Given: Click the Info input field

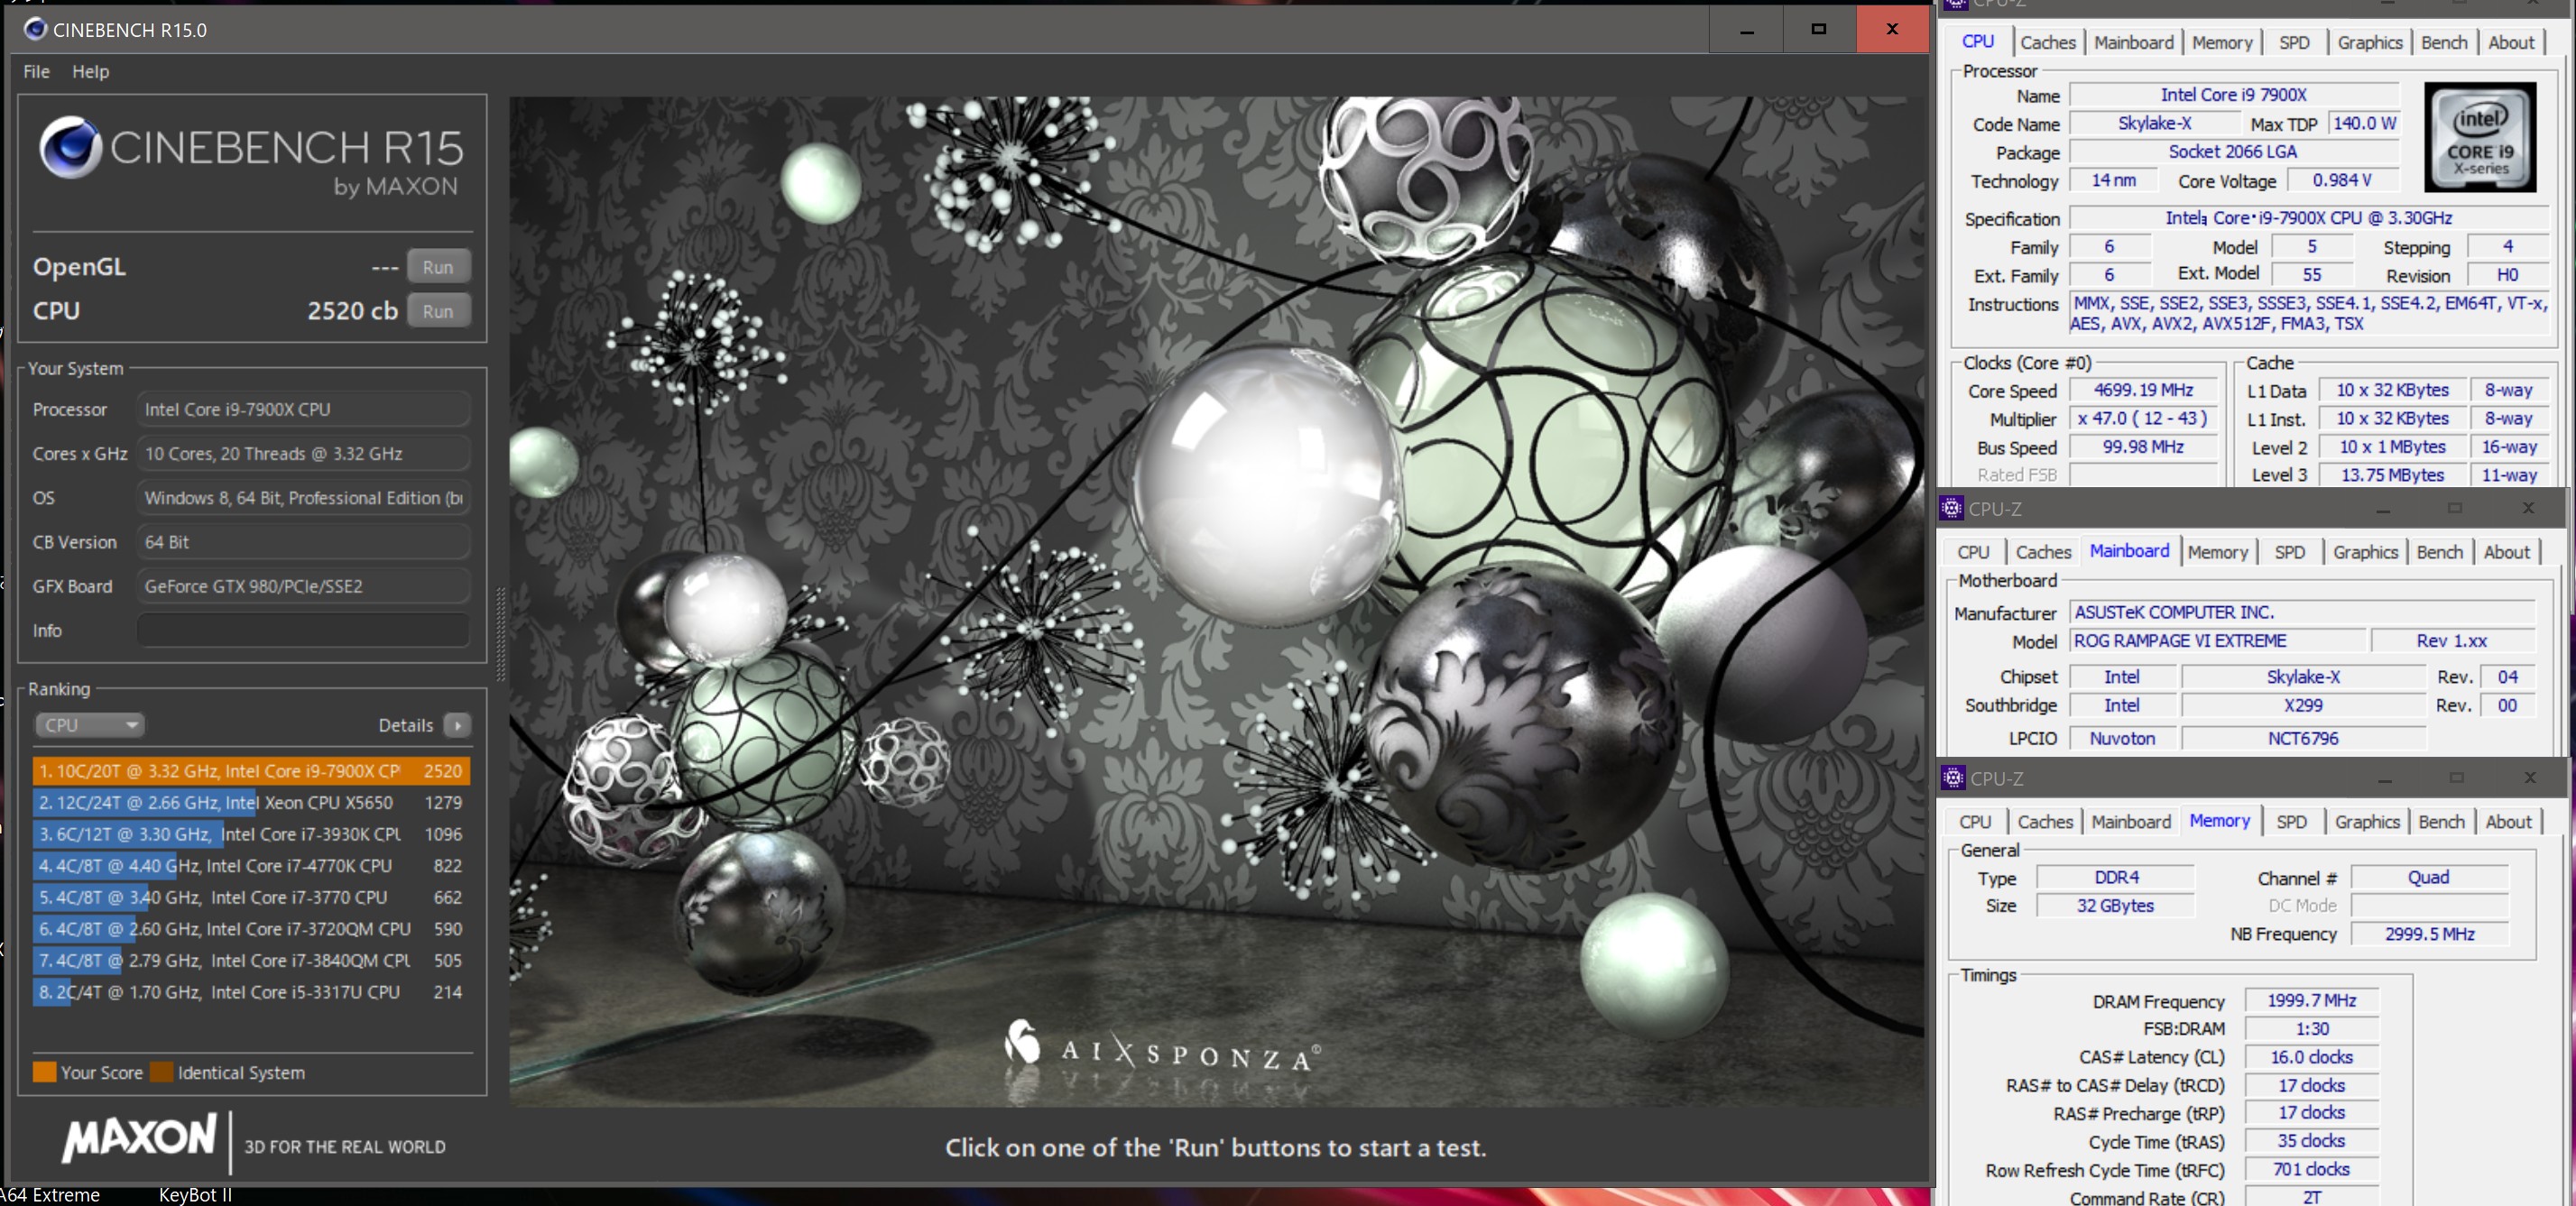Looking at the screenshot, I should click(303, 630).
